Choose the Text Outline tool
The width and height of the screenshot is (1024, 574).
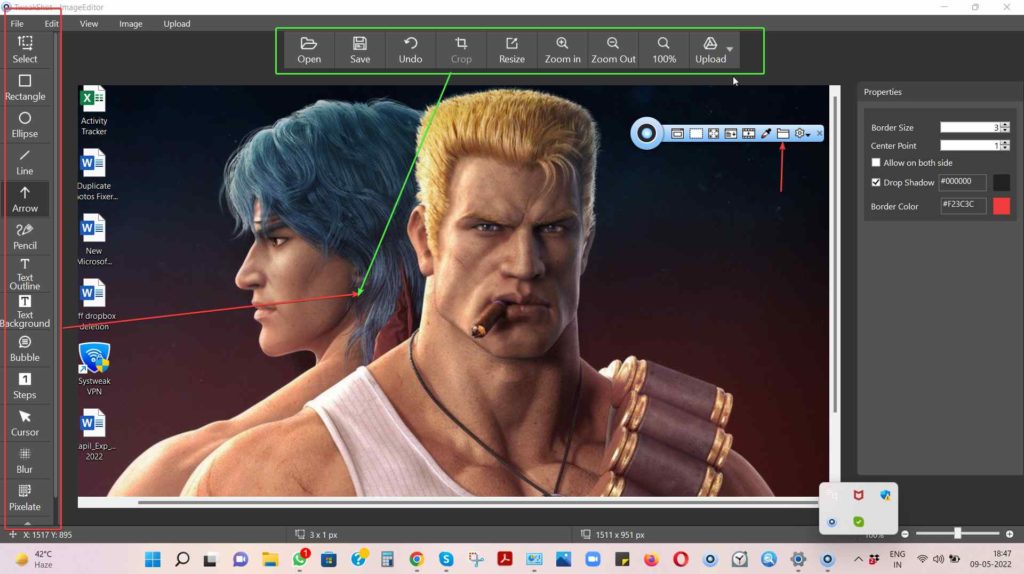coord(25,274)
